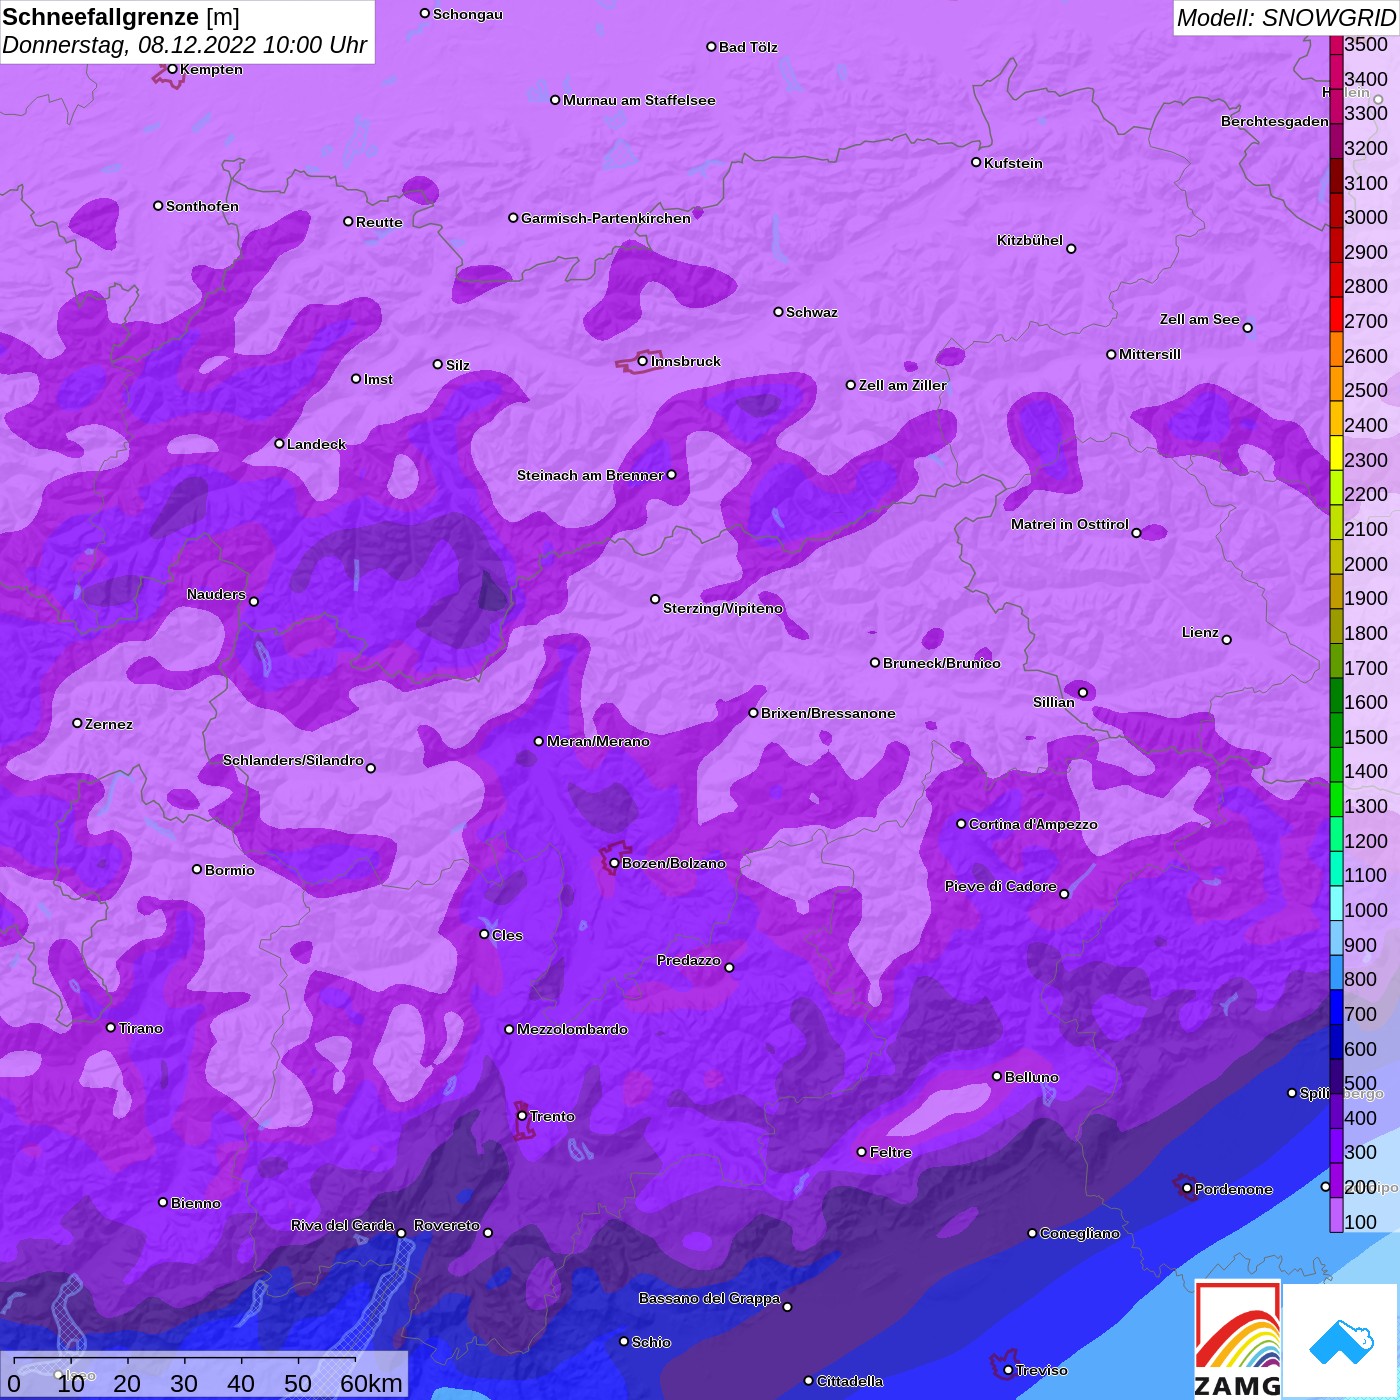Click the Zernez location dot
The width and height of the screenshot is (1400, 1400).
coord(77,723)
